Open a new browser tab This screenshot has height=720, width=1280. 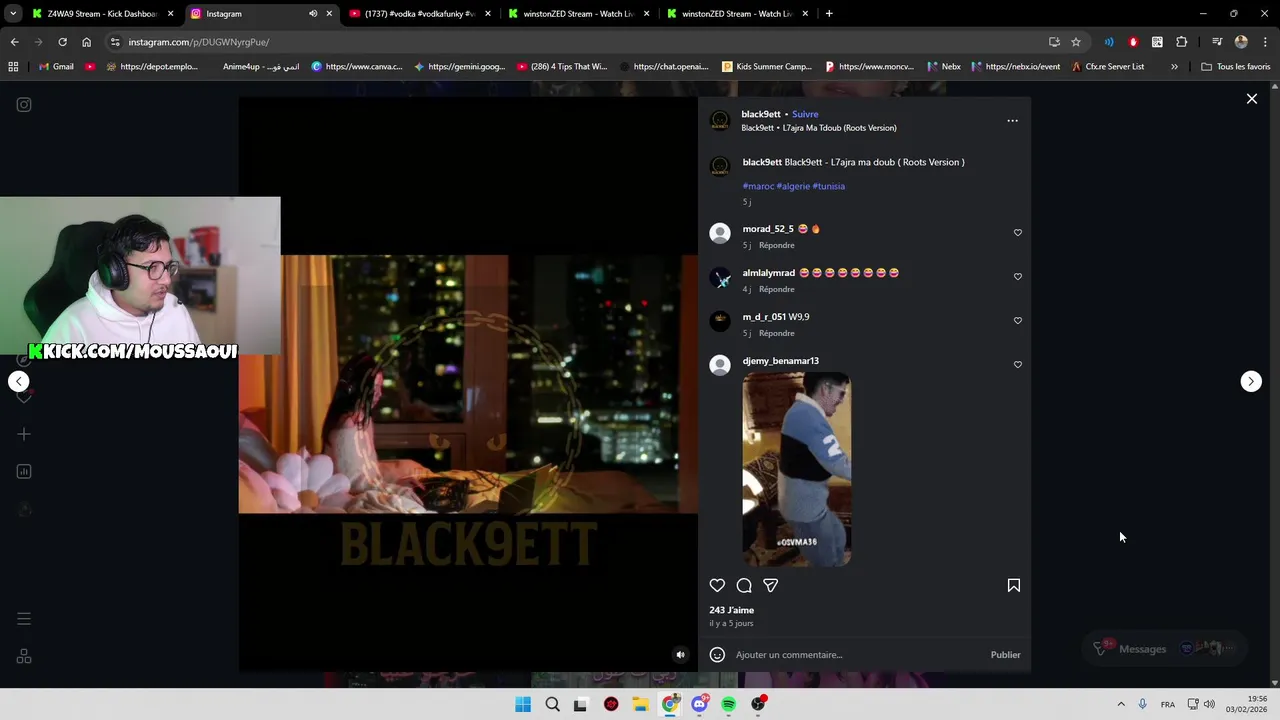[829, 14]
